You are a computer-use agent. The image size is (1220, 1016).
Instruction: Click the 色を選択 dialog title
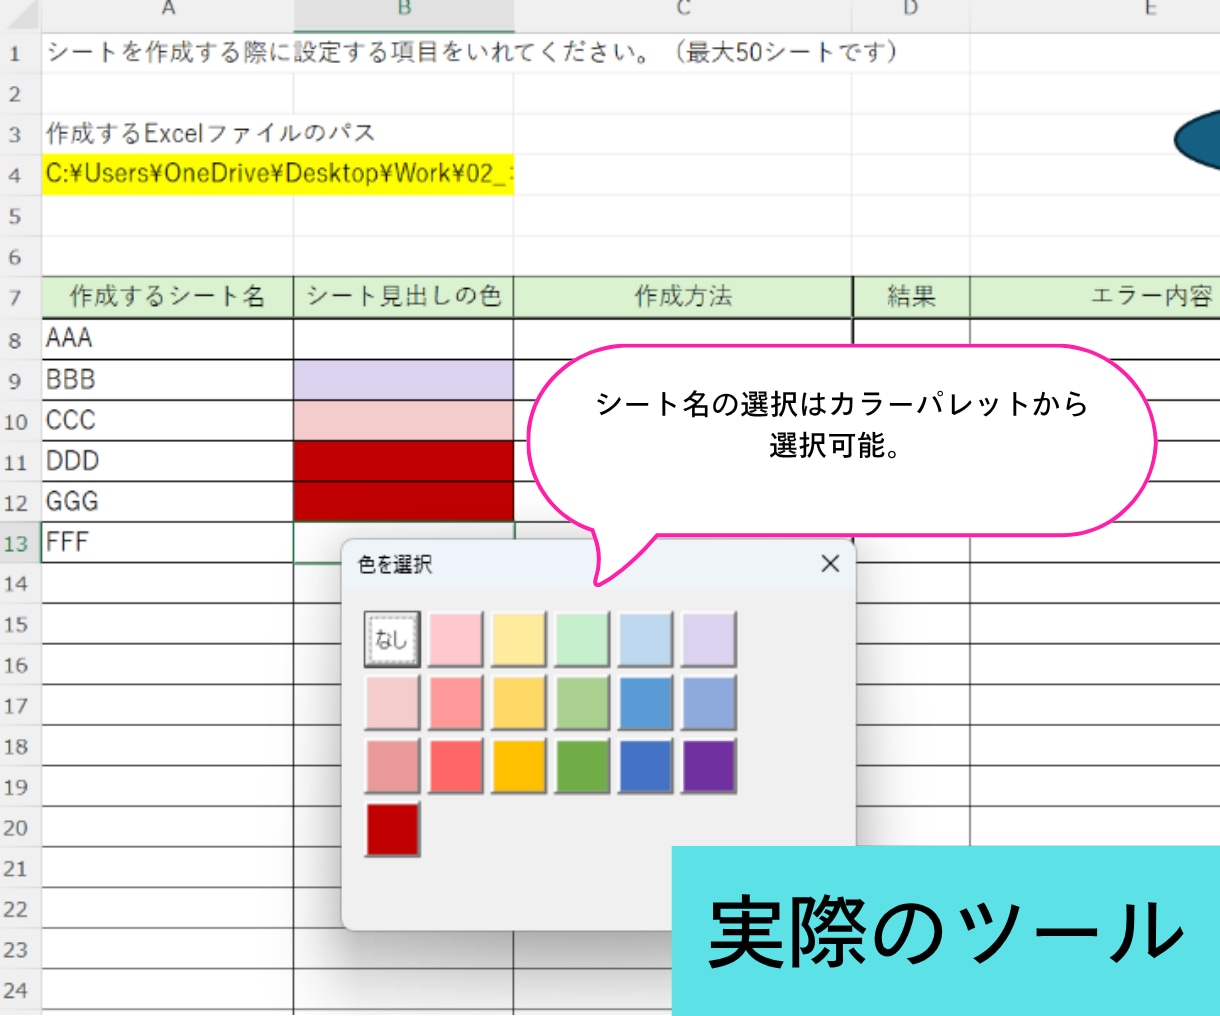(x=395, y=565)
